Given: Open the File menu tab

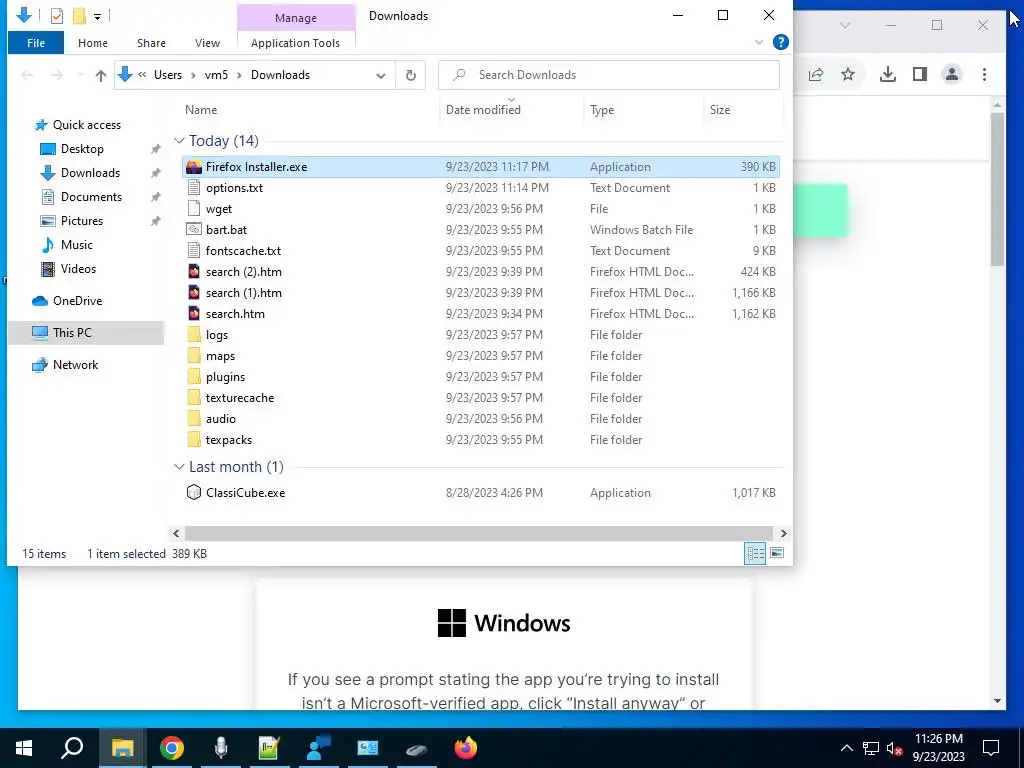Looking at the screenshot, I should click(36, 43).
